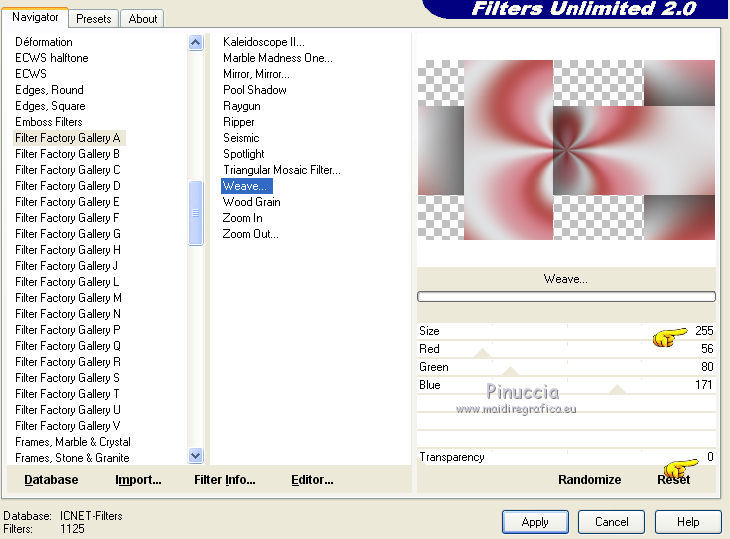
Task: Select Filter Factory Gallery J
Action: 67,265
